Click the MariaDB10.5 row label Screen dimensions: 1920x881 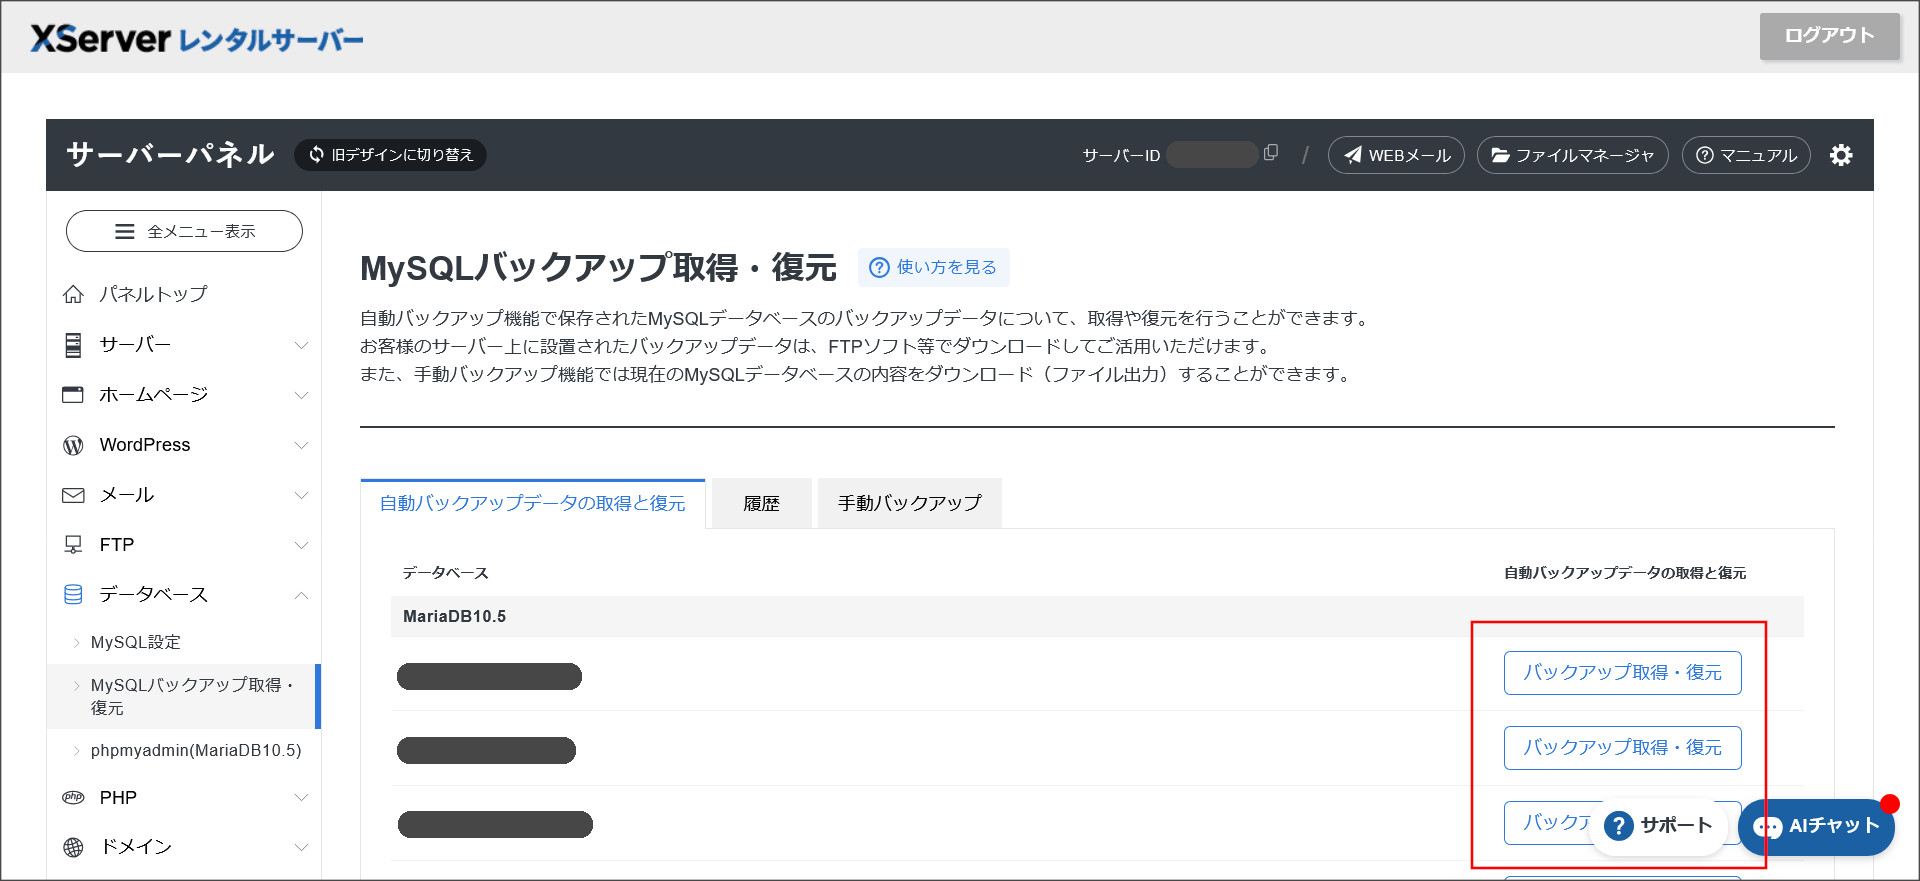(455, 616)
